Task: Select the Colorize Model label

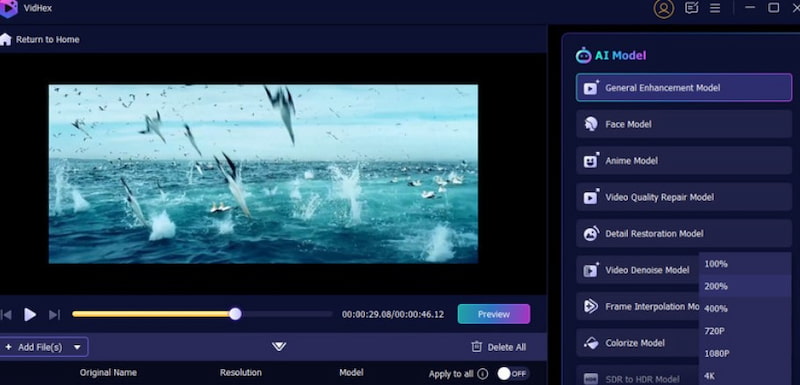Action: tap(635, 343)
